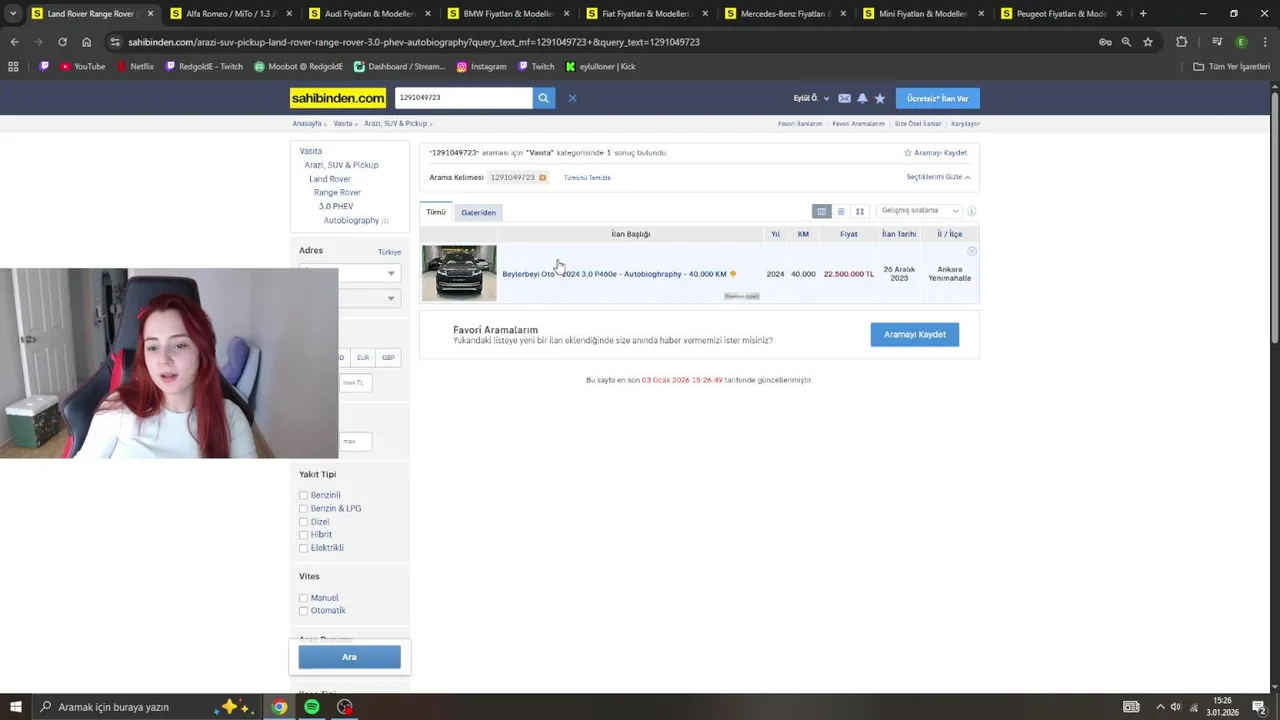Open Chrome from the taskbar
Screen dimensions: 1280x720
pyautogui.click(x=280, y=707)
